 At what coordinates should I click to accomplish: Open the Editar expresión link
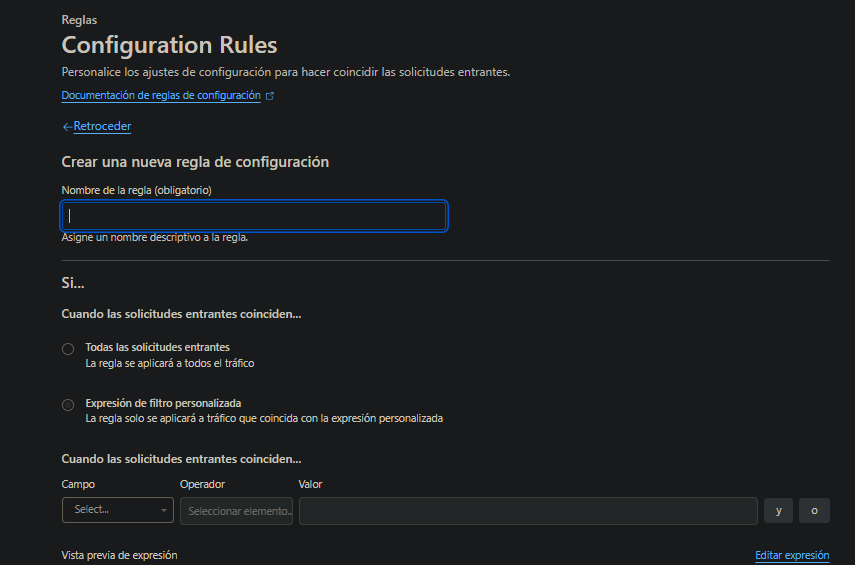tap(792, 556)
